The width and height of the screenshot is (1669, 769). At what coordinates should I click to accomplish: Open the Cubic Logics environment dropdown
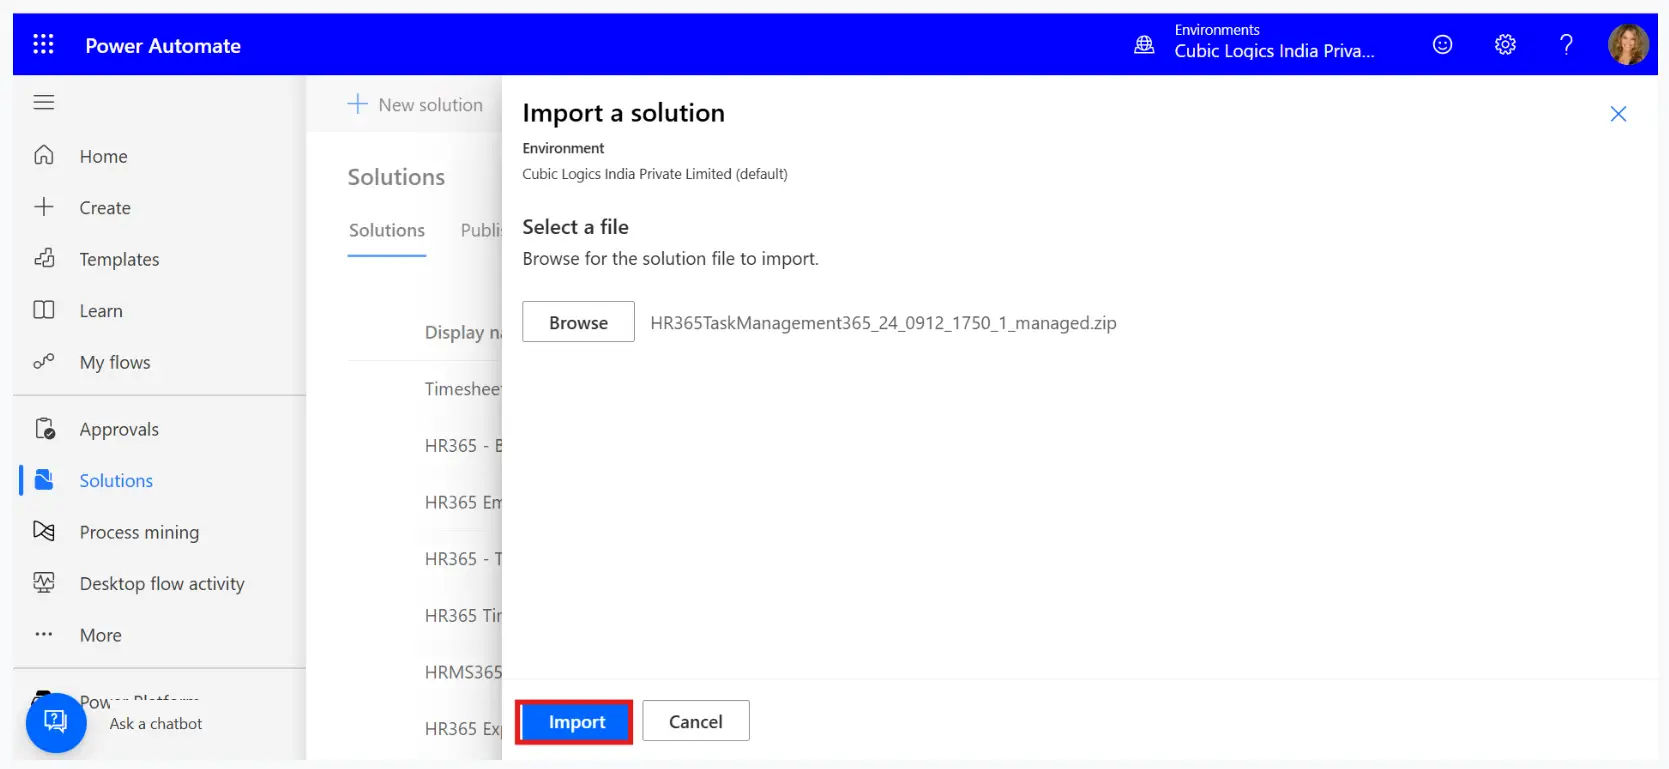[x=1273, y=51]
